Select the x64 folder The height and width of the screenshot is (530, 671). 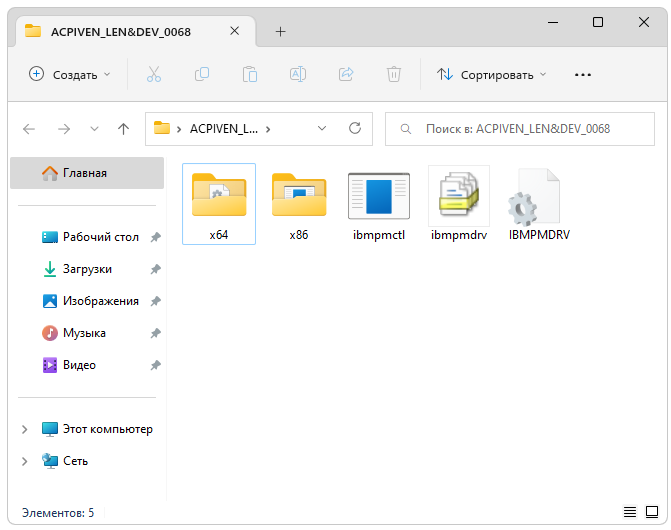(219, 204)
